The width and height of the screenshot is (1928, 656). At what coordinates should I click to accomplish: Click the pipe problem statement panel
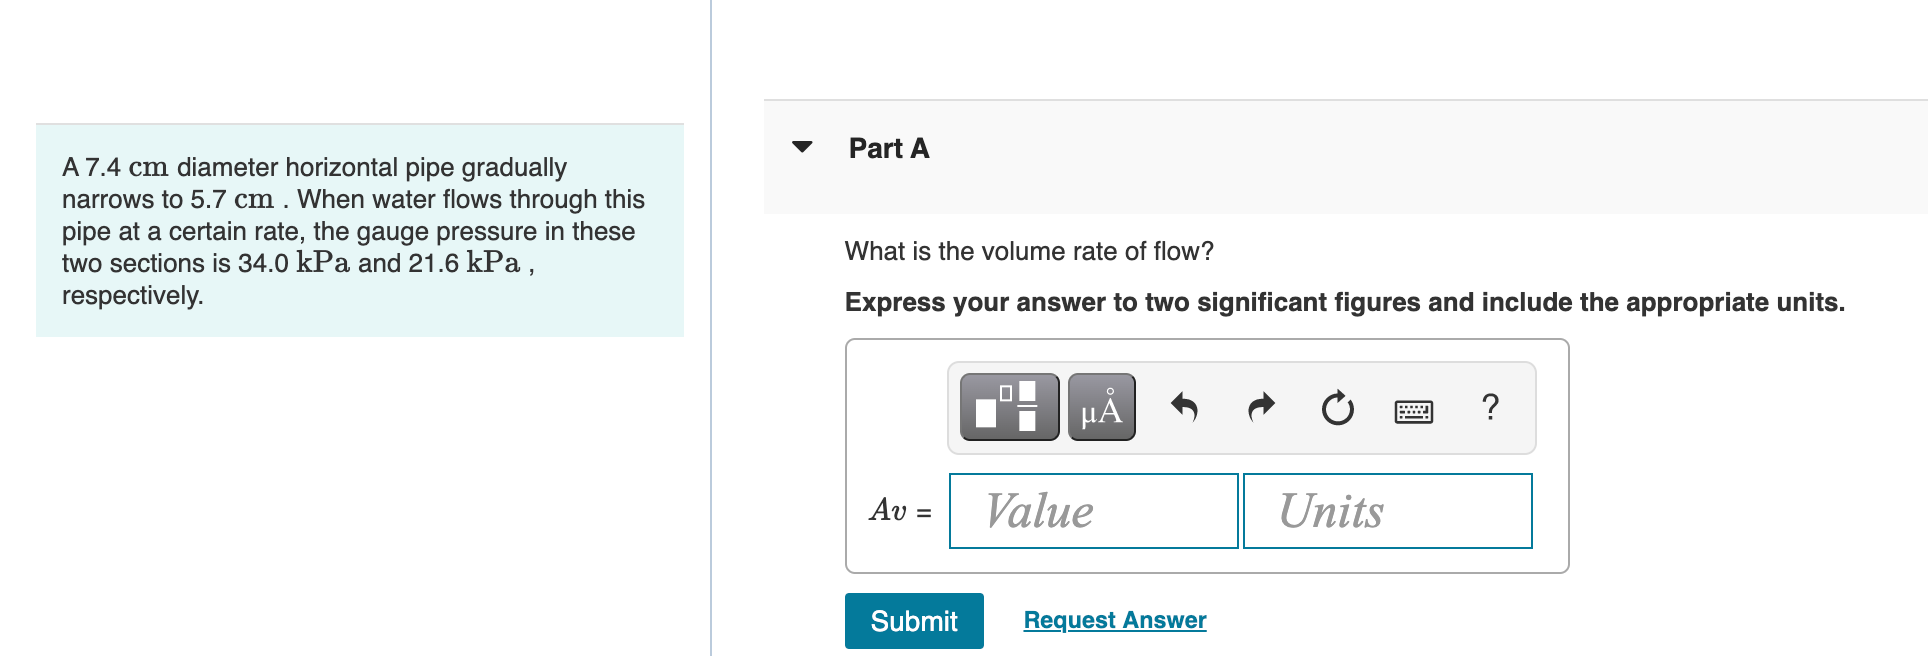tap(360, 230)
